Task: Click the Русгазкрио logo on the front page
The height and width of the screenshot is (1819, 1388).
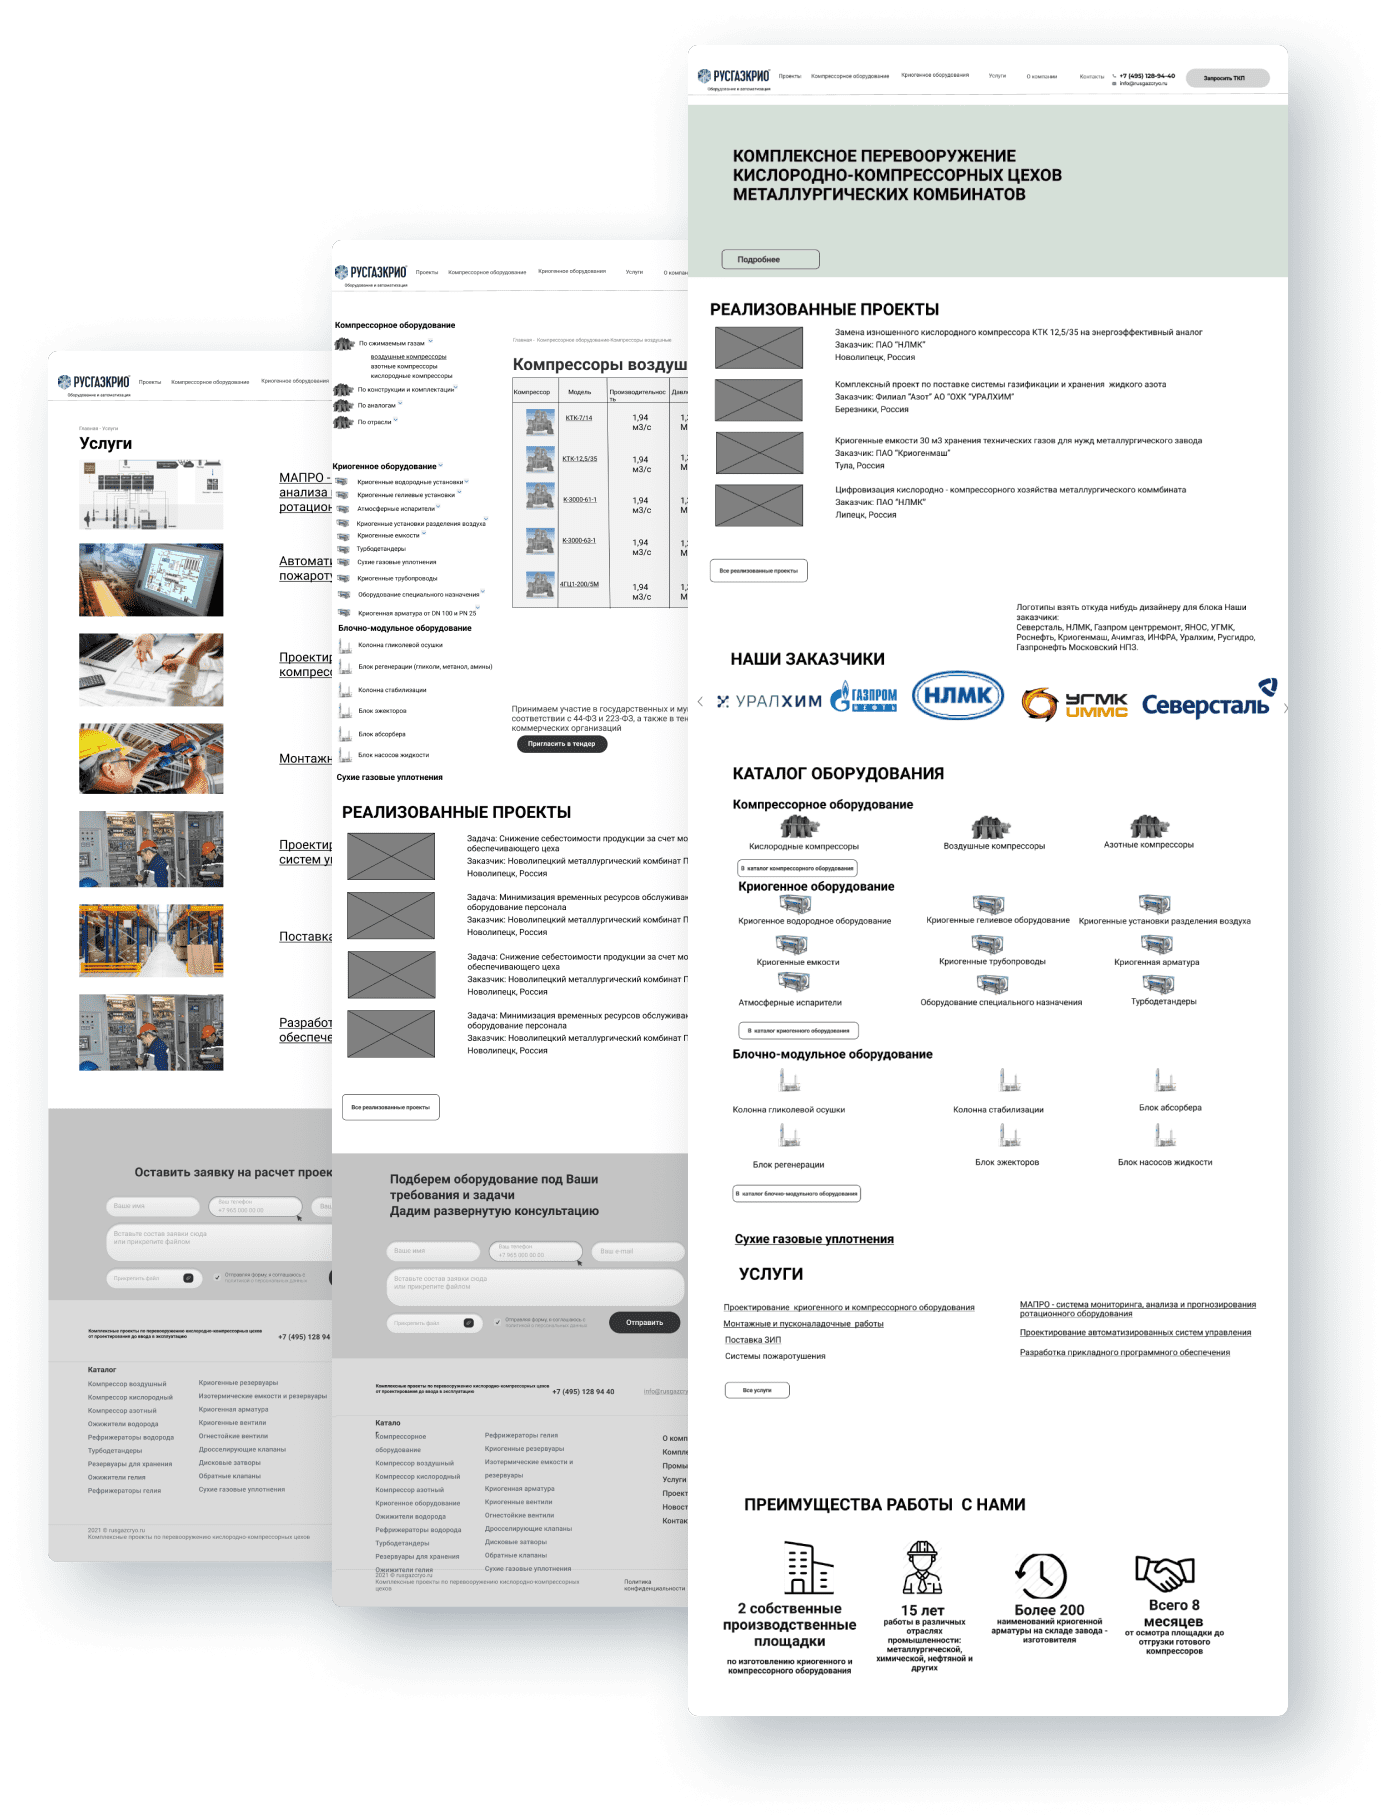Action: click(734, 77)
